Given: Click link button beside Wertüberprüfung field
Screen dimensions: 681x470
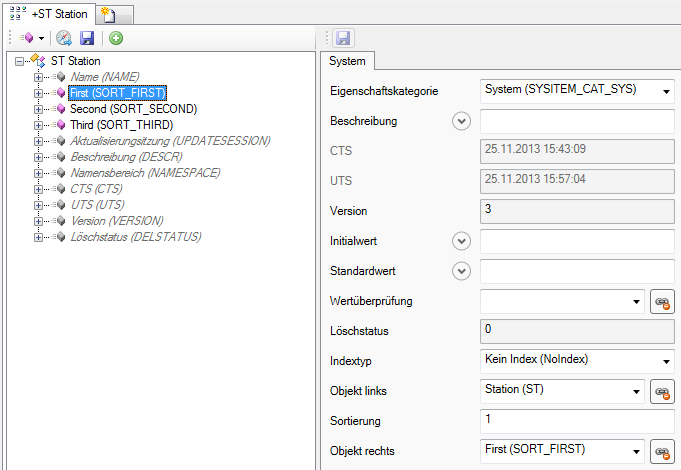Looking at the screenshot, I should pyautogui.click(x=661, y=301).
